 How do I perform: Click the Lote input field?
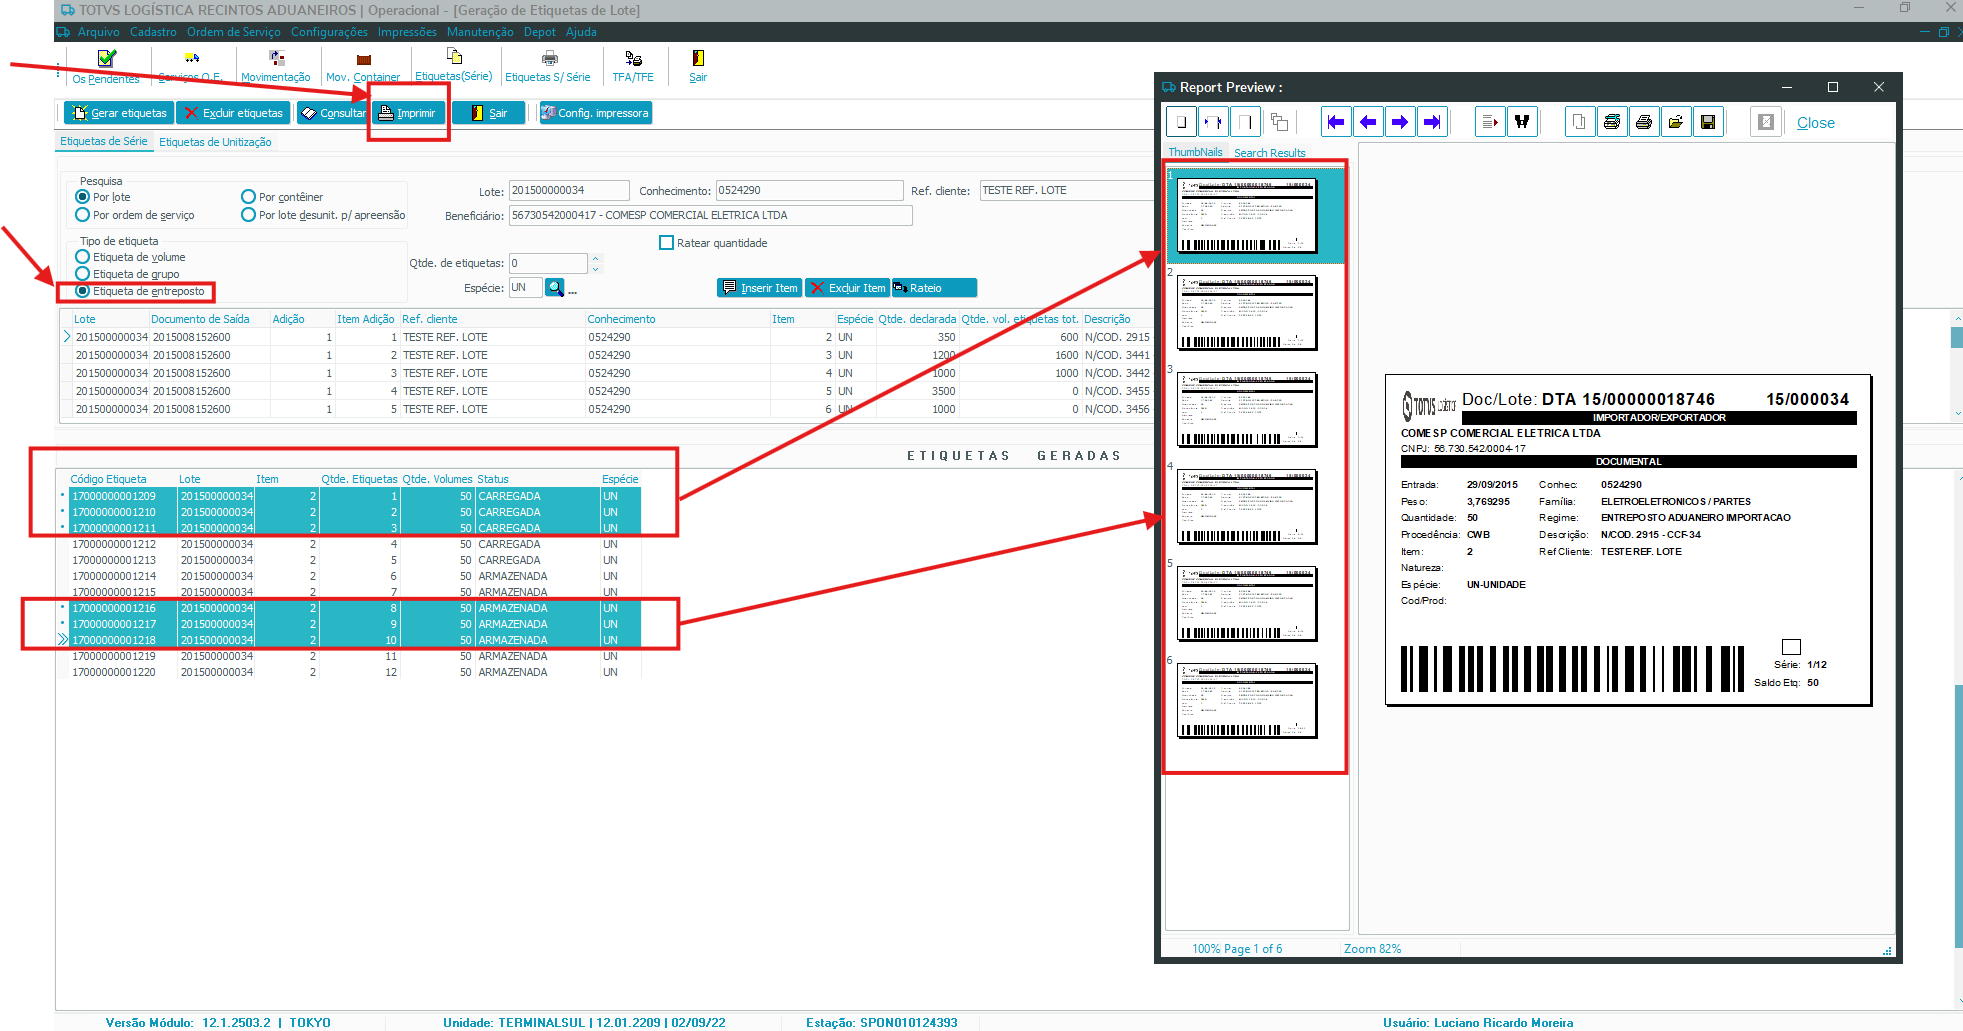[569, 190]
